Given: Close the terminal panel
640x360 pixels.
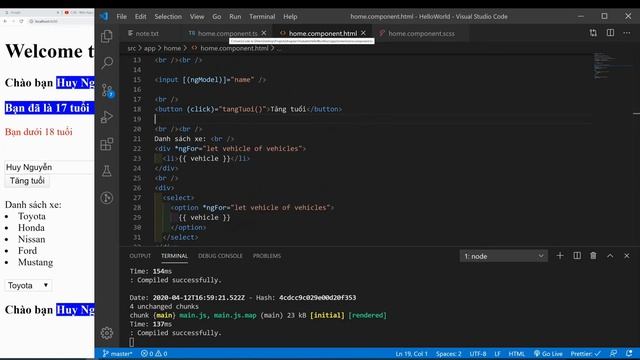Looking at the screenshot, I should click(627, 256).
